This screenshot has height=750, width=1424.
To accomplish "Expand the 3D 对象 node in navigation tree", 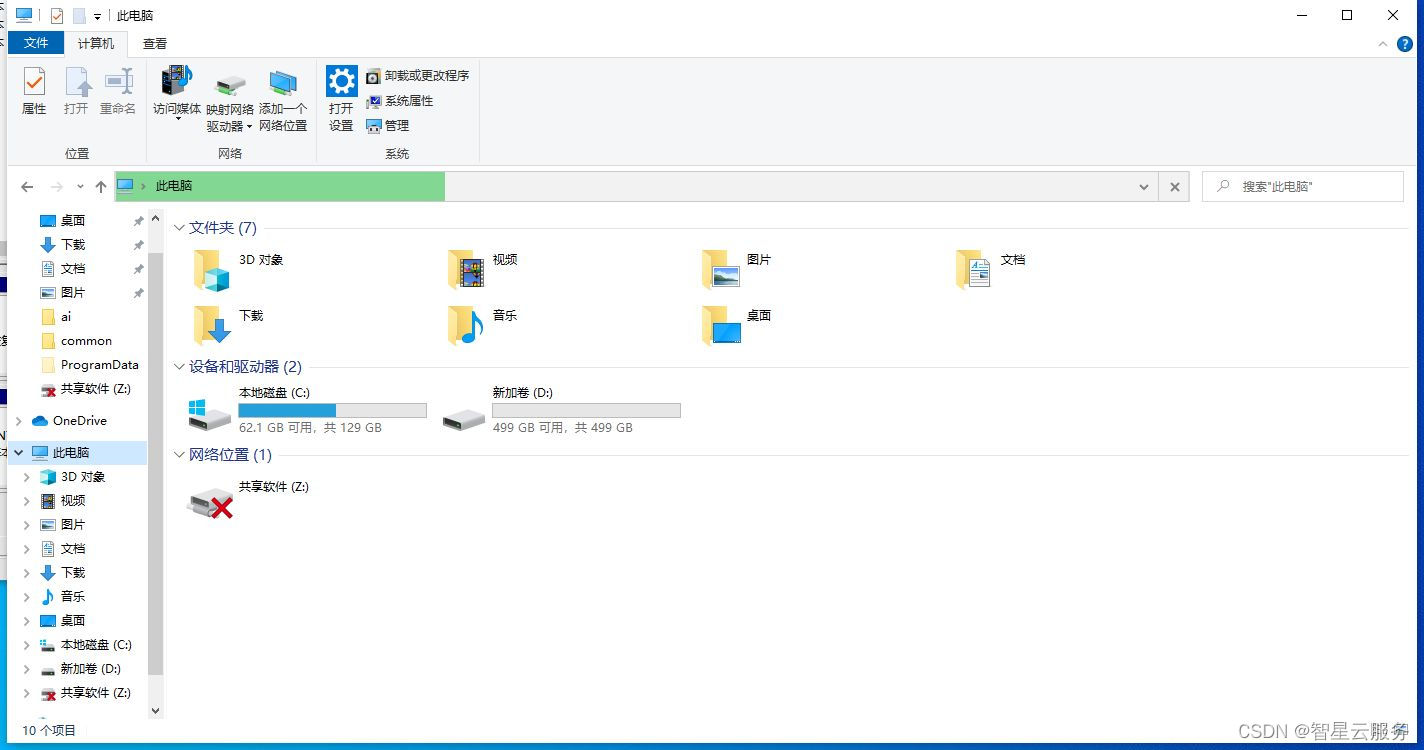I will [27, 477].
